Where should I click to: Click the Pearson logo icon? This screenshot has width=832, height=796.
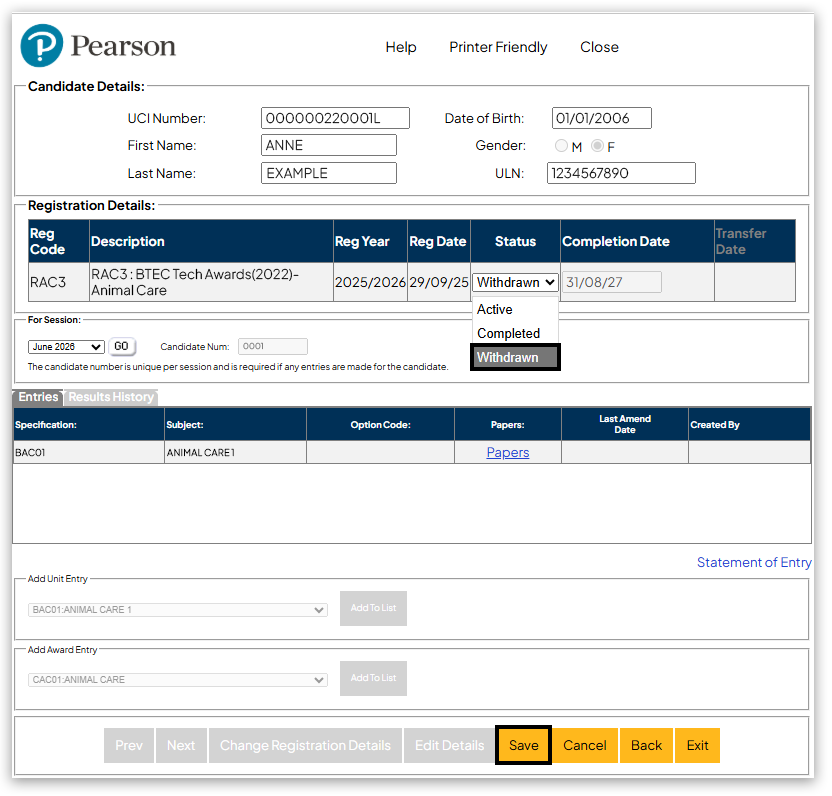pyautogui.click(x=42, y=47)
